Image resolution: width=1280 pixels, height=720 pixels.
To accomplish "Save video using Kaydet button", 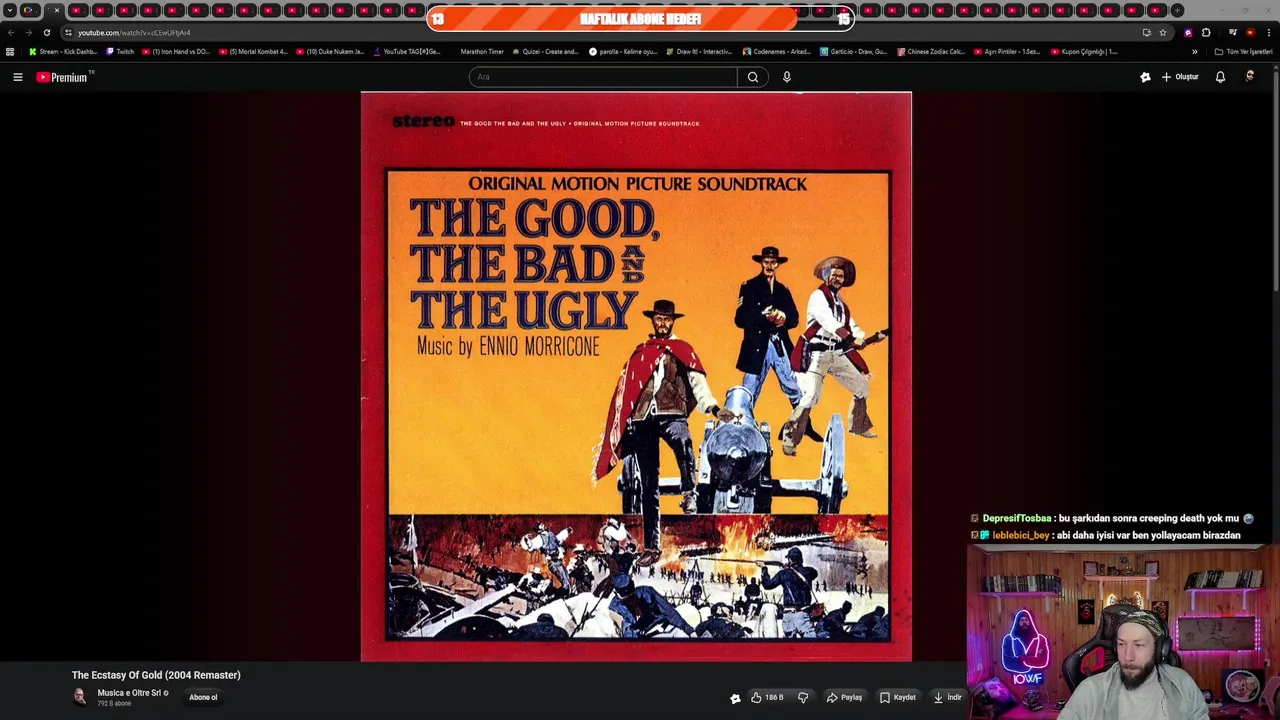I will [897, 698].
